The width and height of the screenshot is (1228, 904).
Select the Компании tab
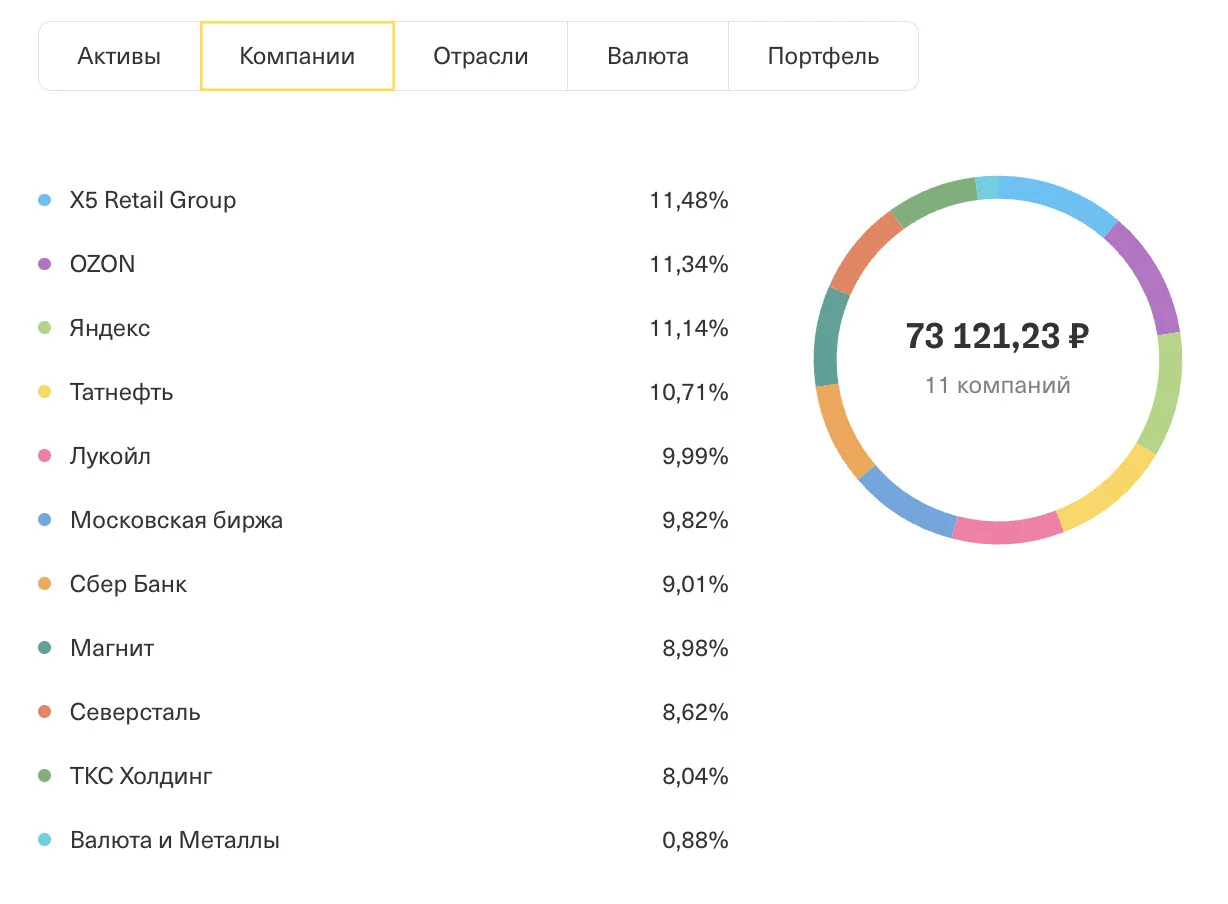[297, 56]
